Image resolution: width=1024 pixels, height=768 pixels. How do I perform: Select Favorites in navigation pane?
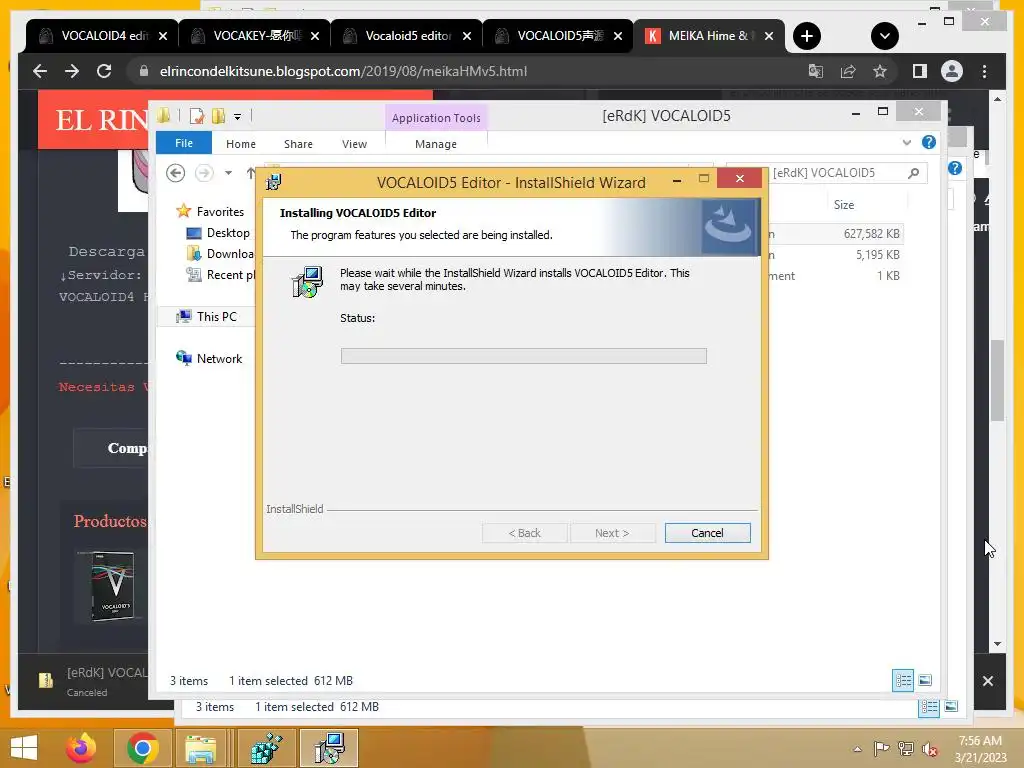tap(210, 212)
